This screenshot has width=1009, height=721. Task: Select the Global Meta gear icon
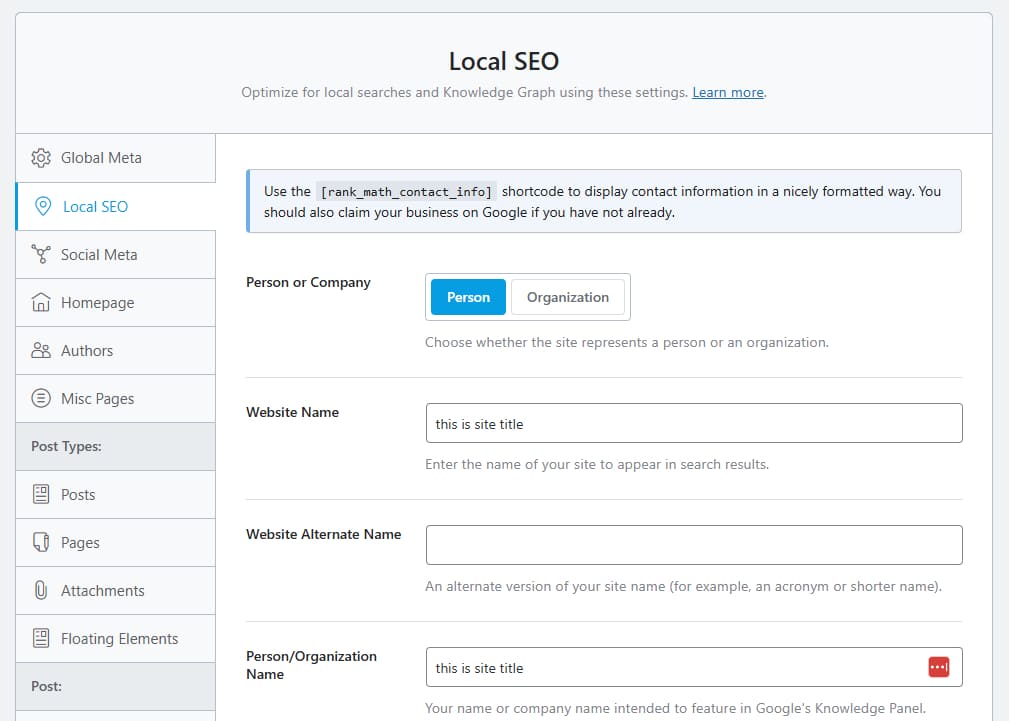(x=41, y=158)
